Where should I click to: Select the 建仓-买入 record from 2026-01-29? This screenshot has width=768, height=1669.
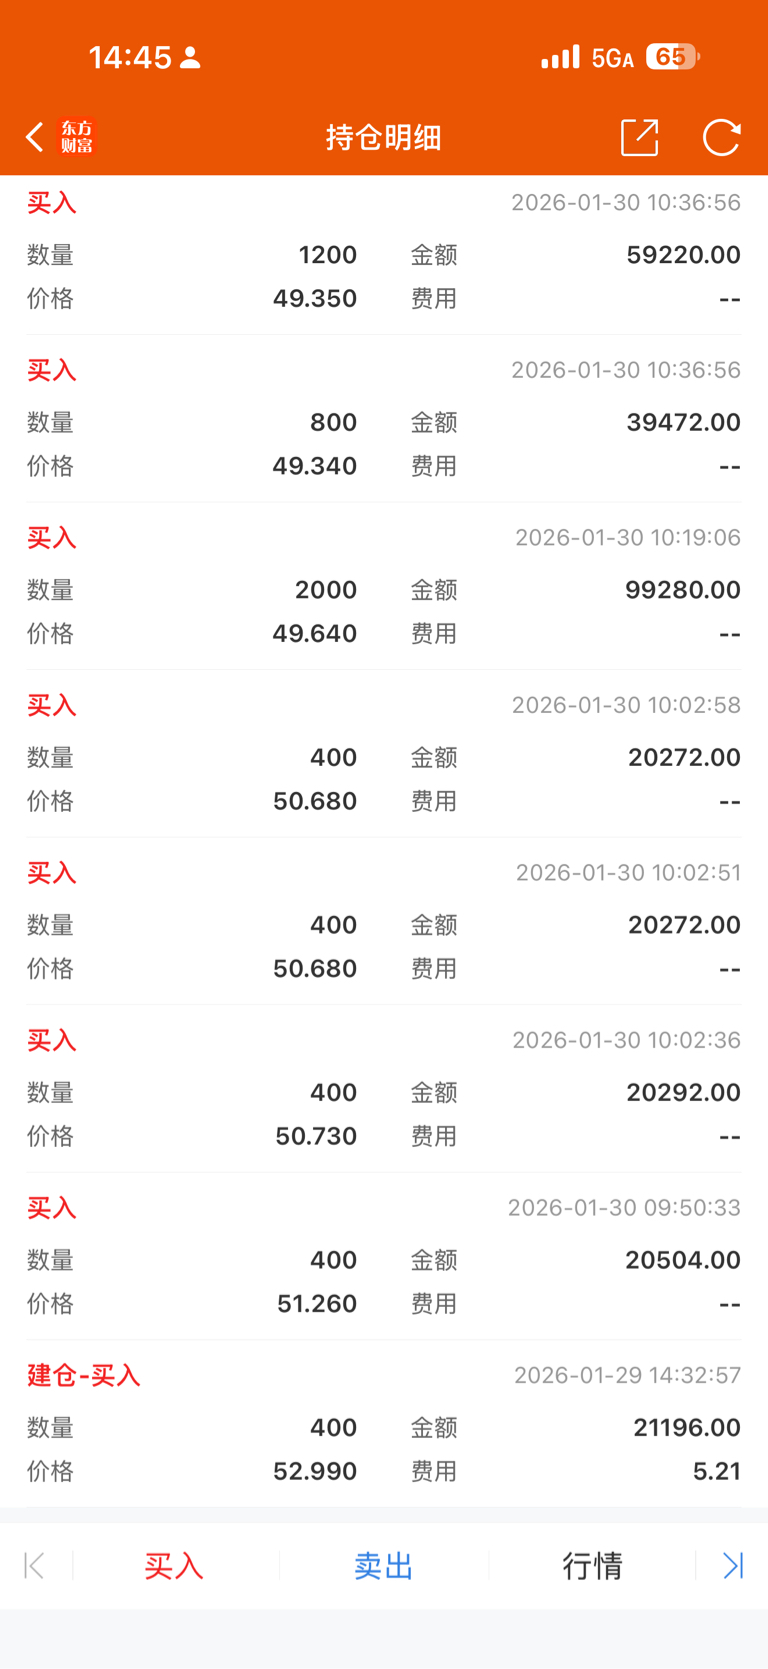pos(384,1423)
